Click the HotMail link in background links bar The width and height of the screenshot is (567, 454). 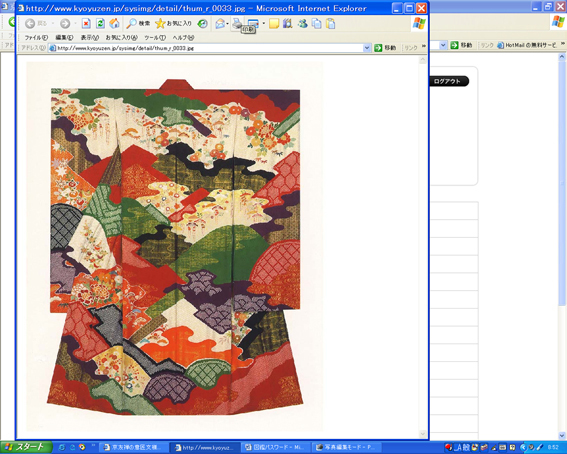(526, 45)
